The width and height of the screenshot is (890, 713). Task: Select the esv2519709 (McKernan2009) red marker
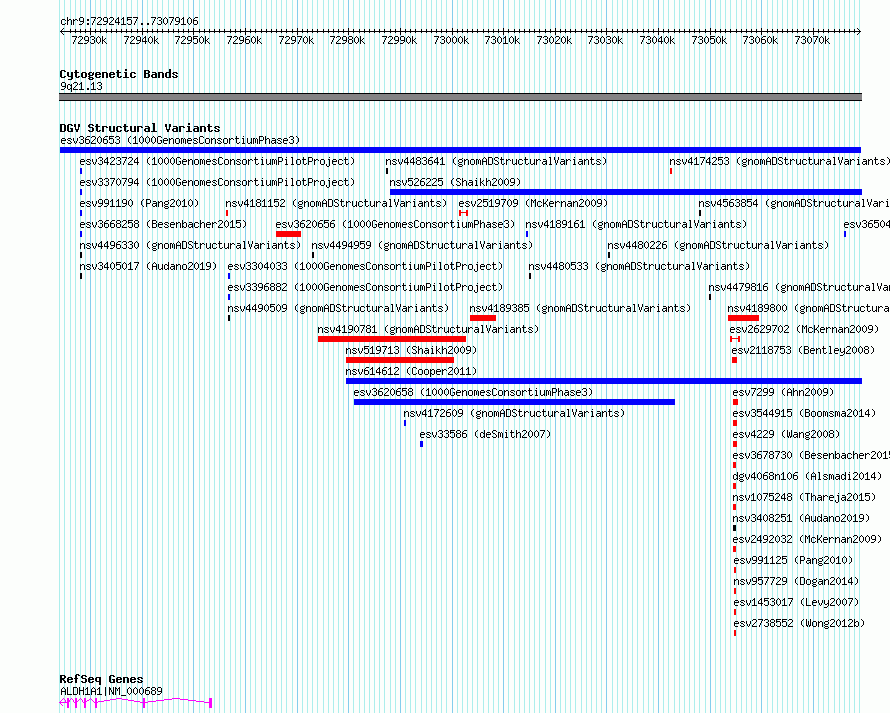point(464,213)
